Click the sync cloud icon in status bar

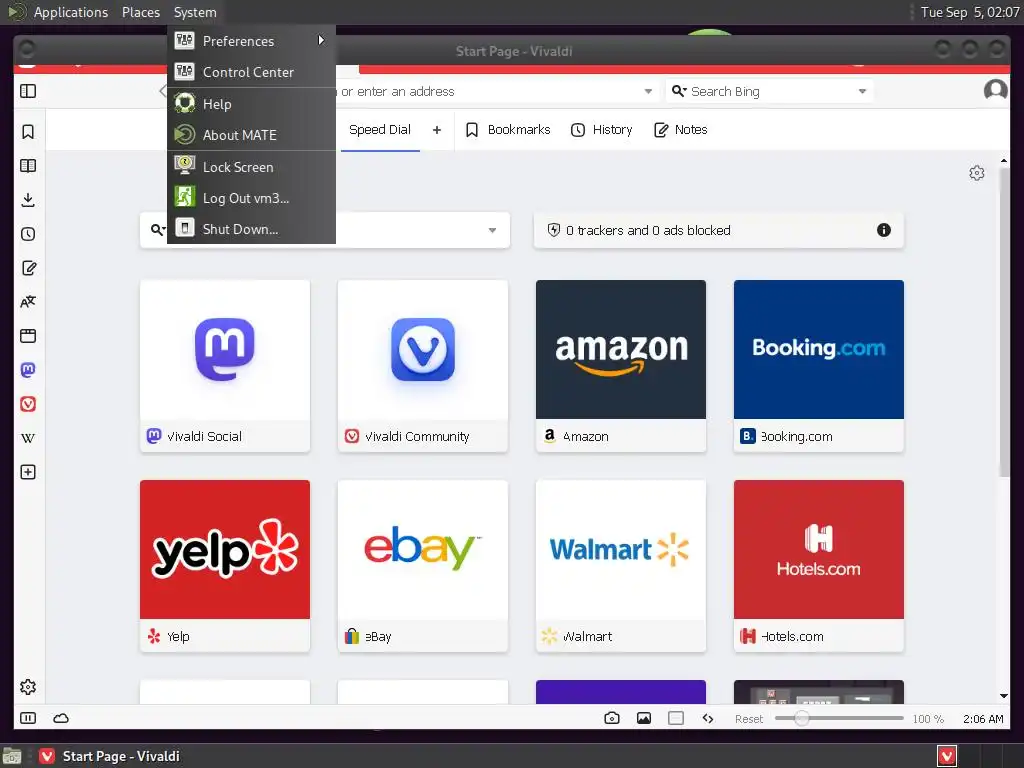coord(61,718)
